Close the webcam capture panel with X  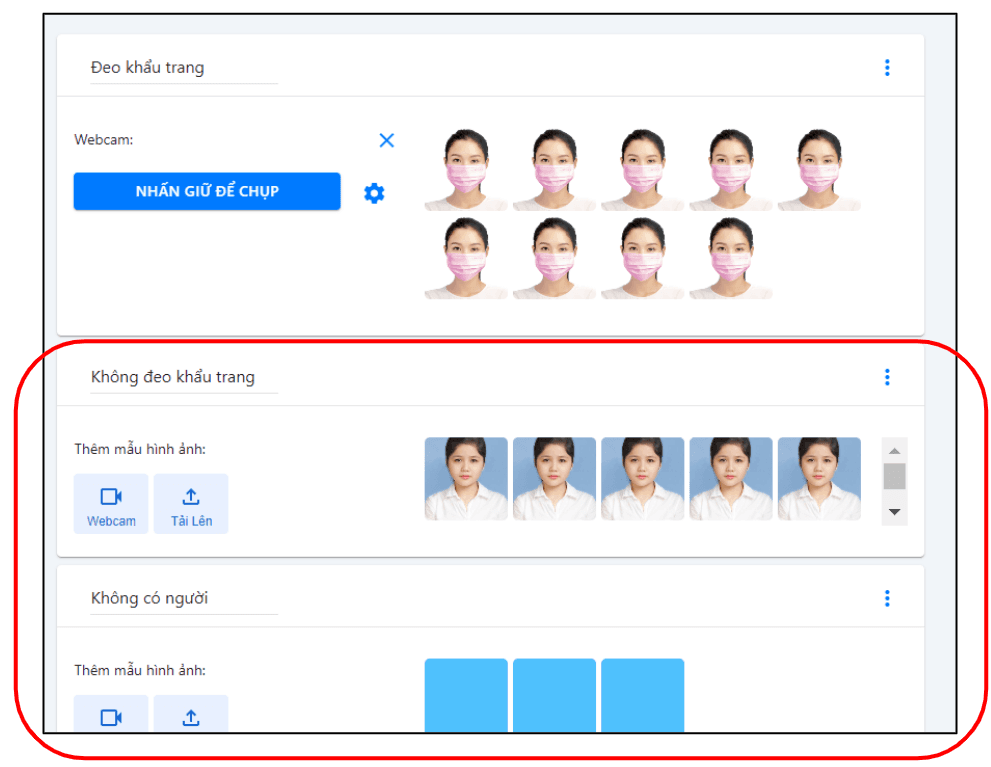pos(387,141)
